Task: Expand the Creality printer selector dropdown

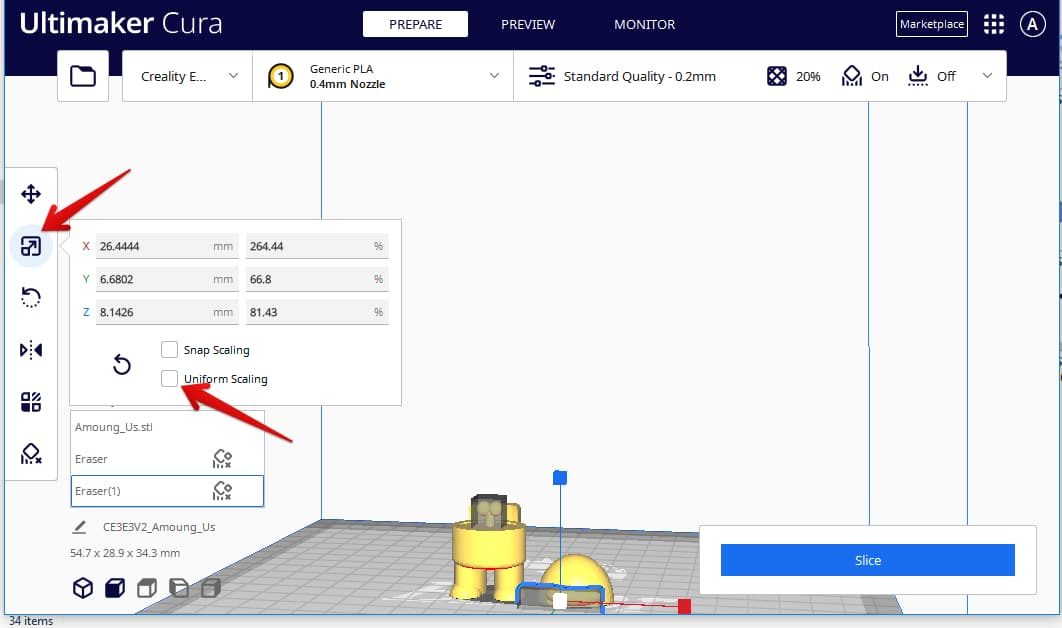Action: (188, 76)
